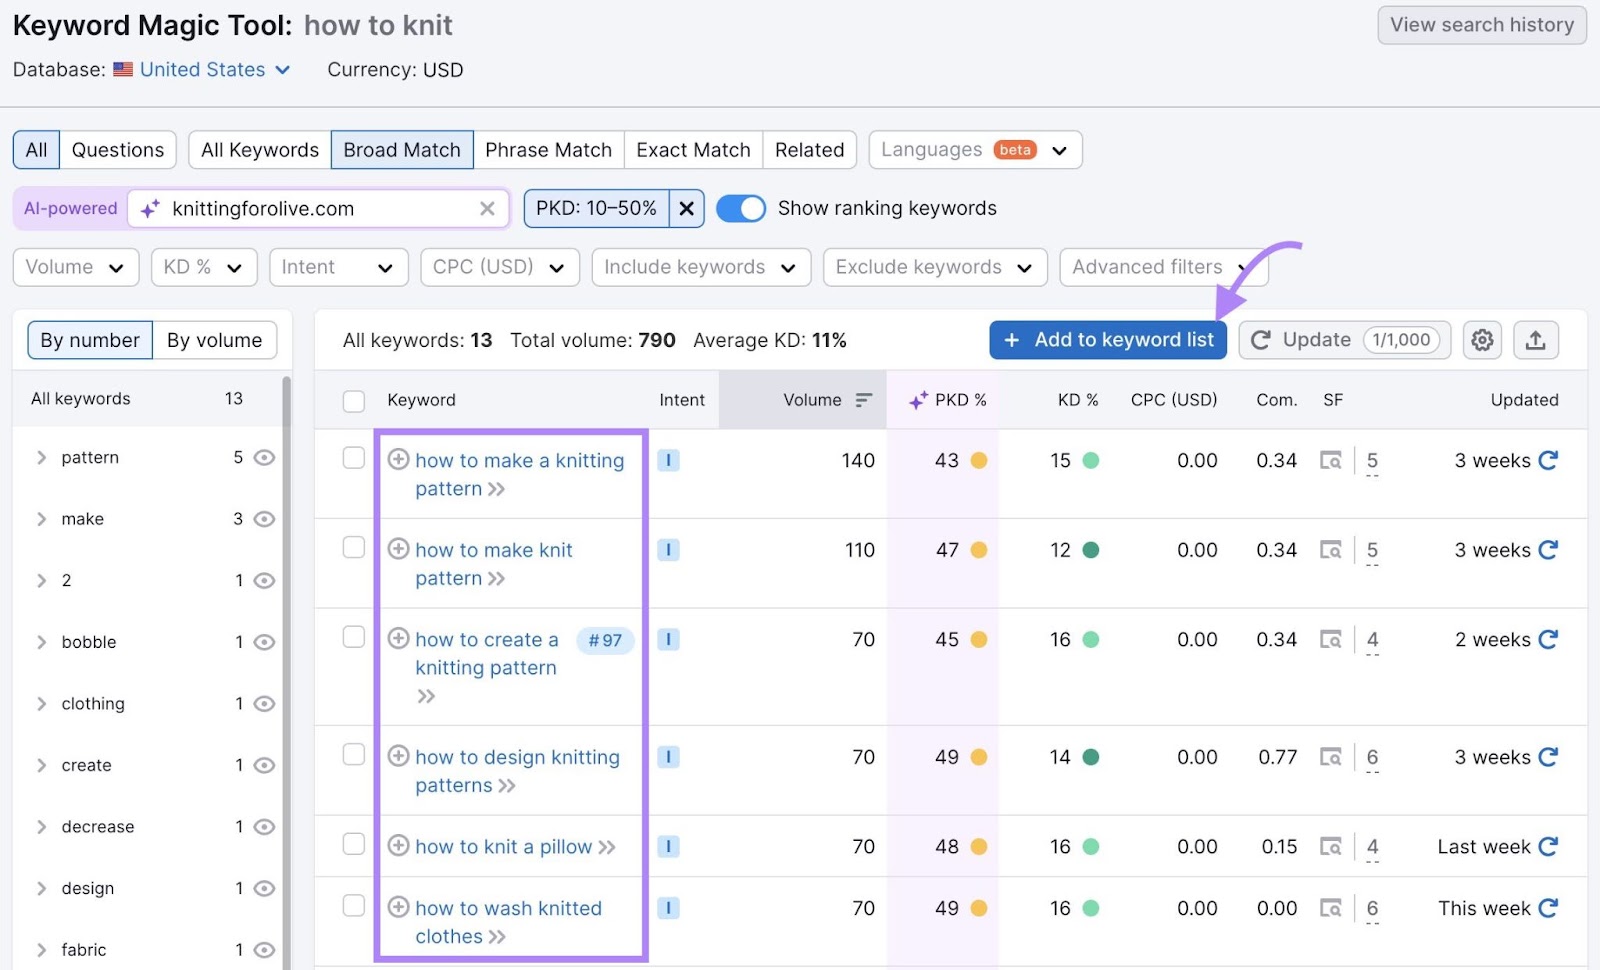
Task: Select All Keywords match type
Action: [x=260, y=150]
